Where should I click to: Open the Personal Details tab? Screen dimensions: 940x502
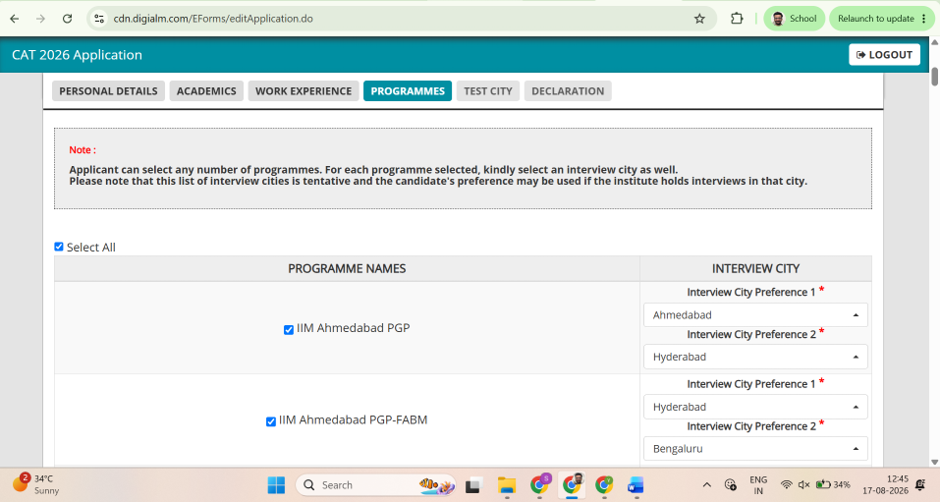[x=109, y=91]
